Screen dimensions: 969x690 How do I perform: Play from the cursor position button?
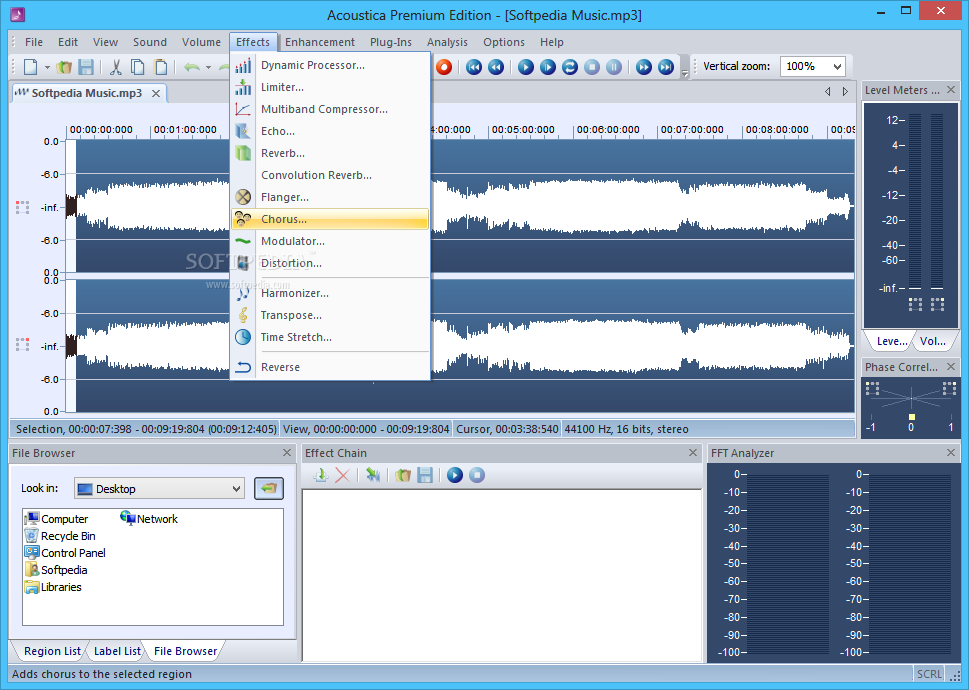[x=548, y=67]
